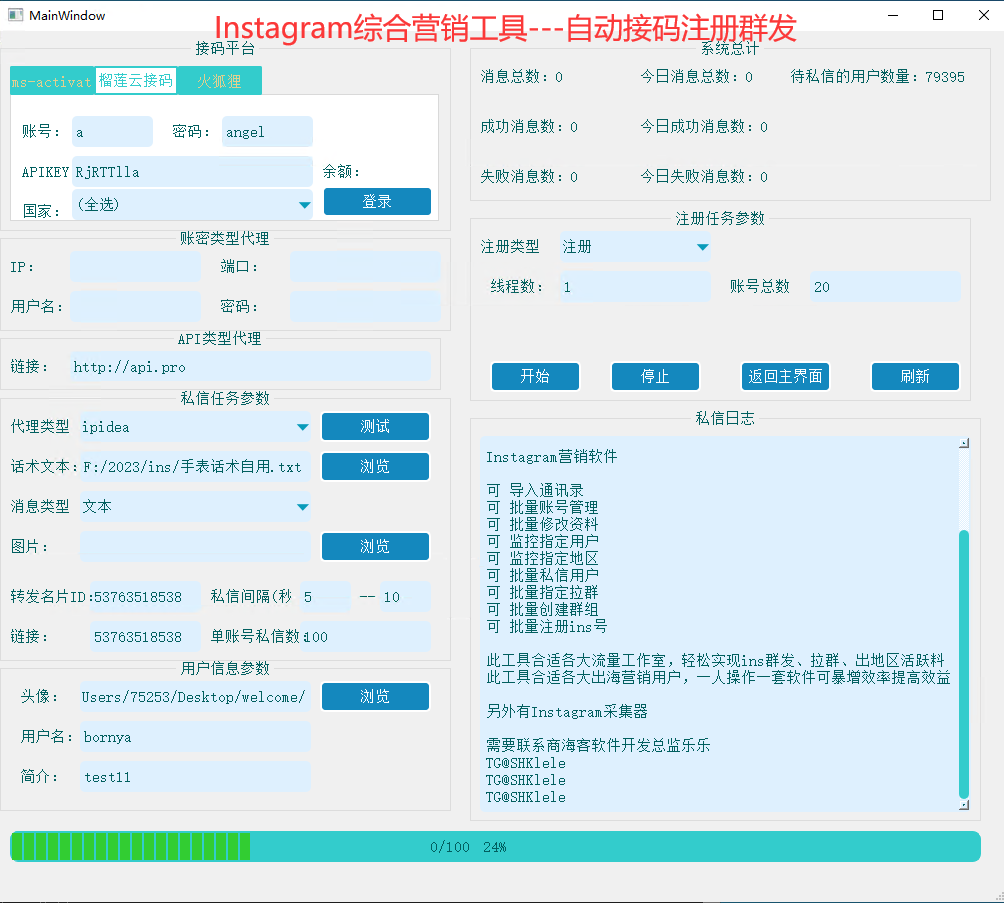The width and height of the screenshot is (1004, 903).
Task: Open the 消息类型 dropdown
Action: tap(195, 507)
